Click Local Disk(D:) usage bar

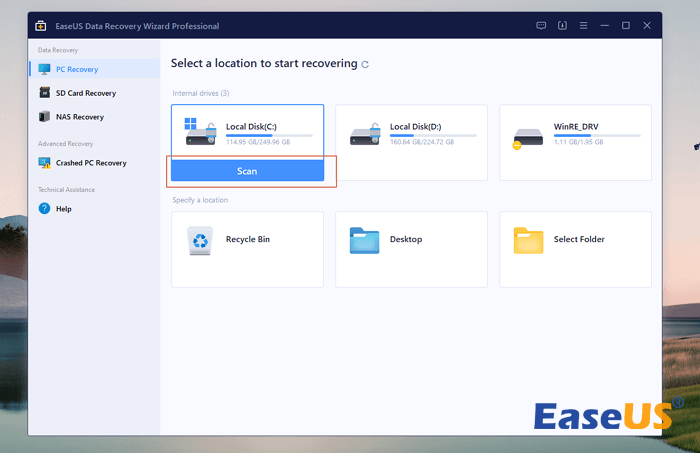(x=433, y=135)
